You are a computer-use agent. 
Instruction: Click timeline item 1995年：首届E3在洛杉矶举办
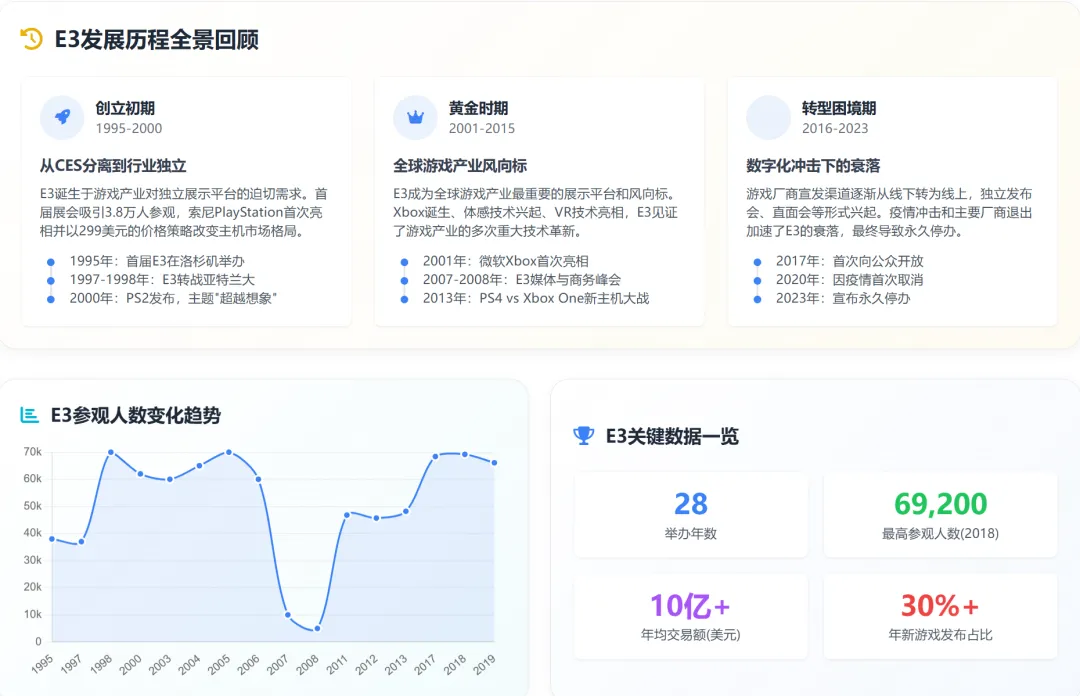(x=157, y=261)
